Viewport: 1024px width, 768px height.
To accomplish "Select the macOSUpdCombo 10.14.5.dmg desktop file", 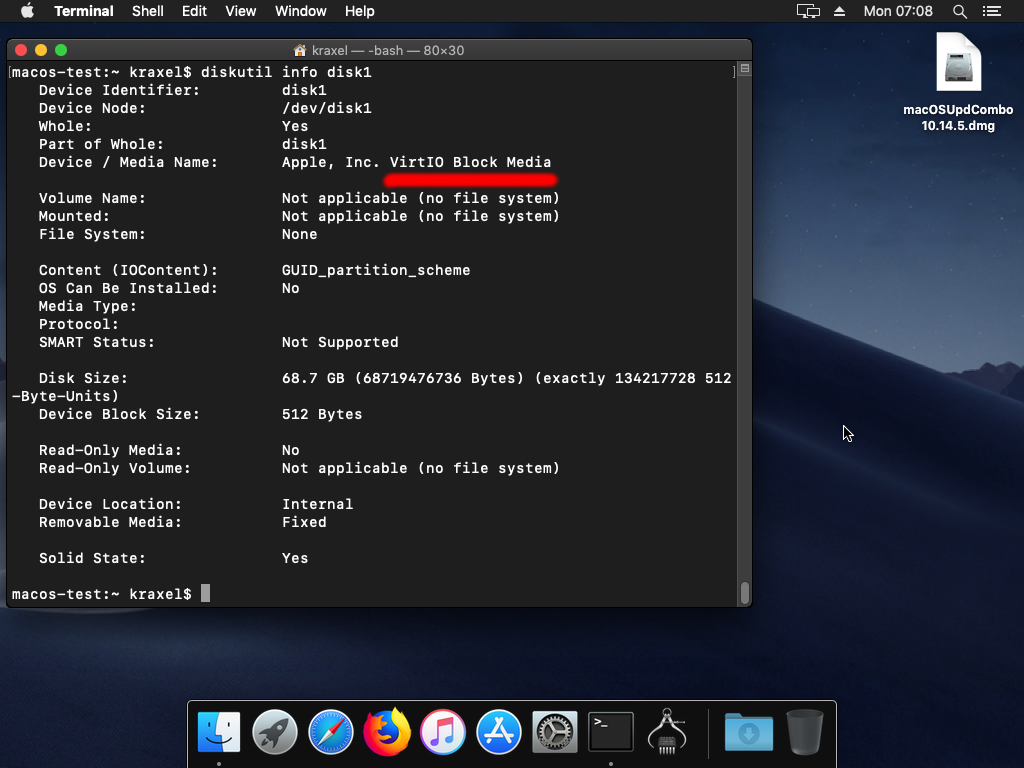I will pyautogui.click(x=958, y=82).
